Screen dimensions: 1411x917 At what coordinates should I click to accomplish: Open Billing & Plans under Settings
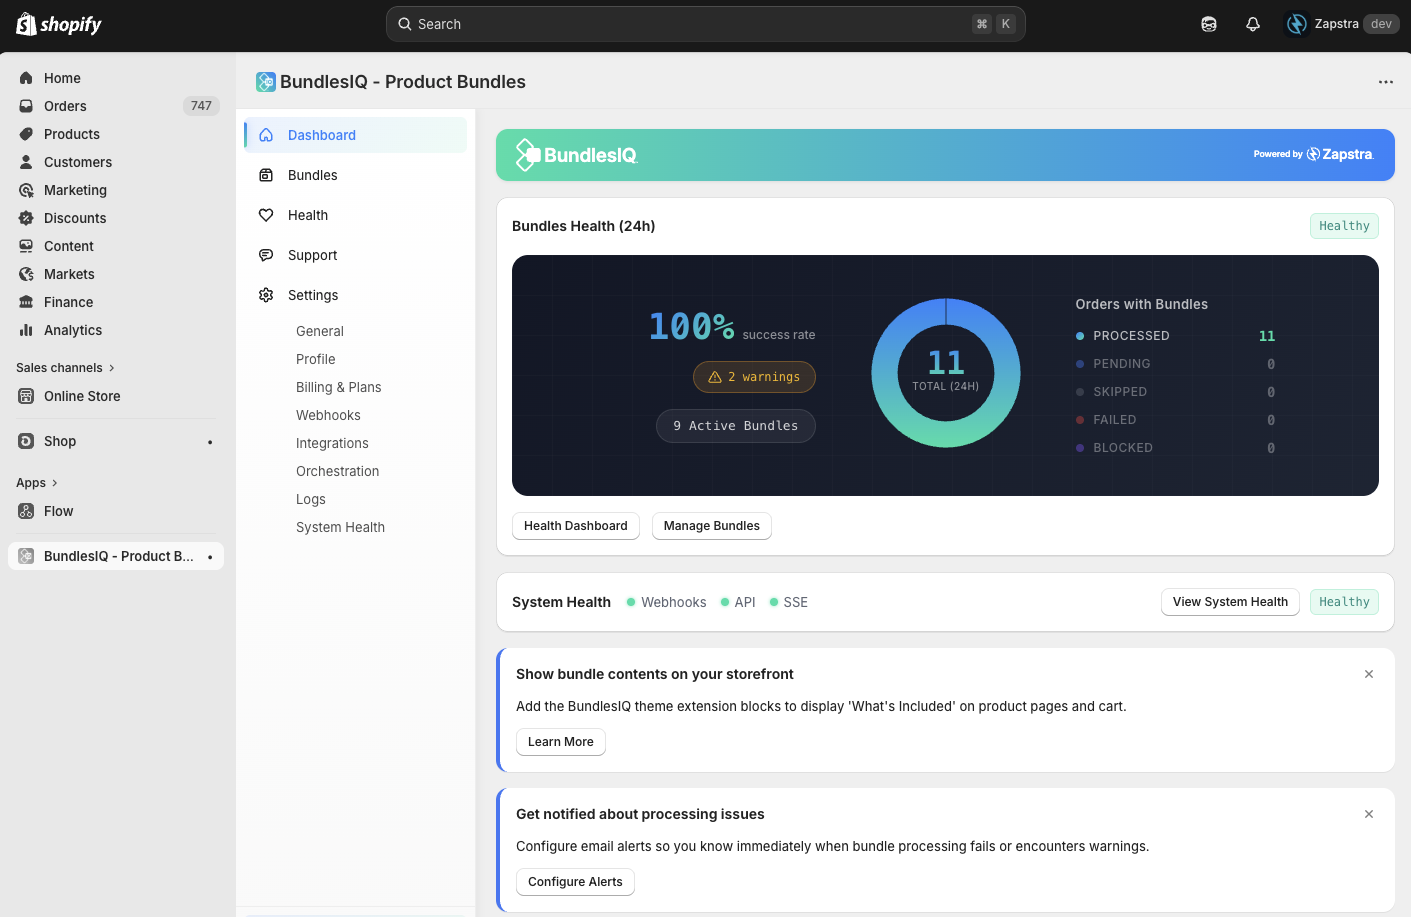338,387
